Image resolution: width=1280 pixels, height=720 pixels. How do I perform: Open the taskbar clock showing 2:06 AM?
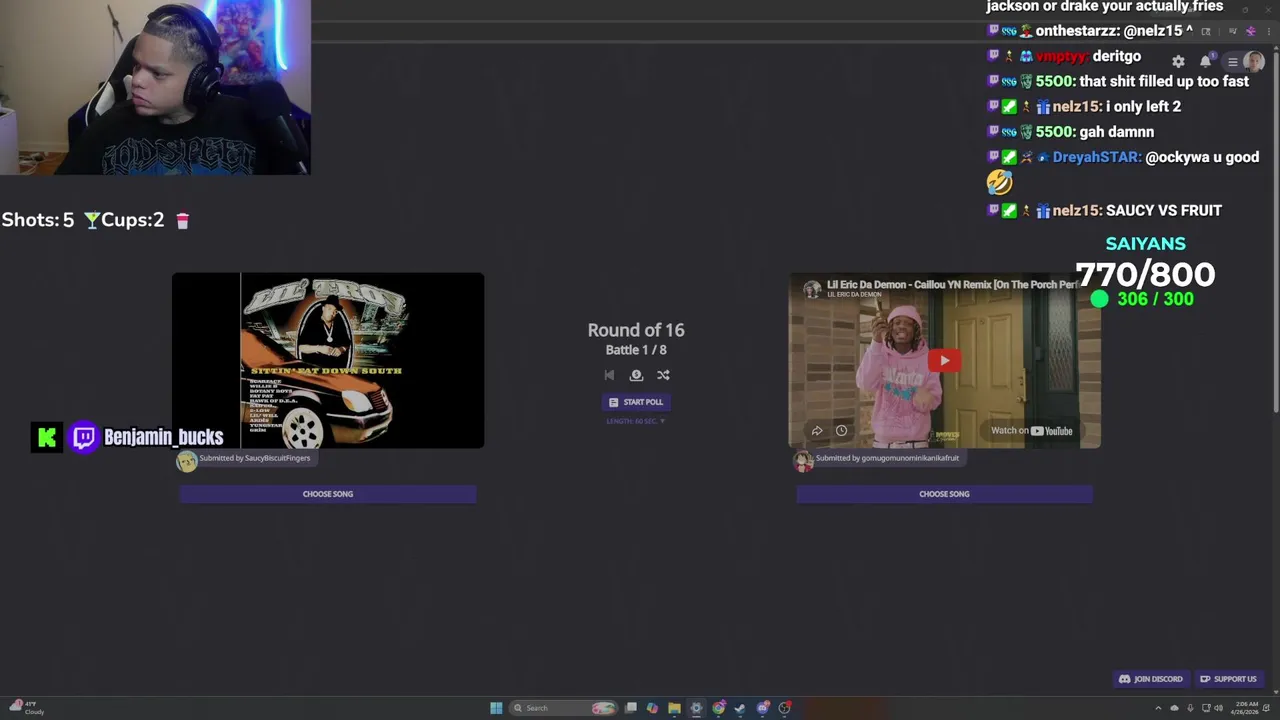point(1246,708)
